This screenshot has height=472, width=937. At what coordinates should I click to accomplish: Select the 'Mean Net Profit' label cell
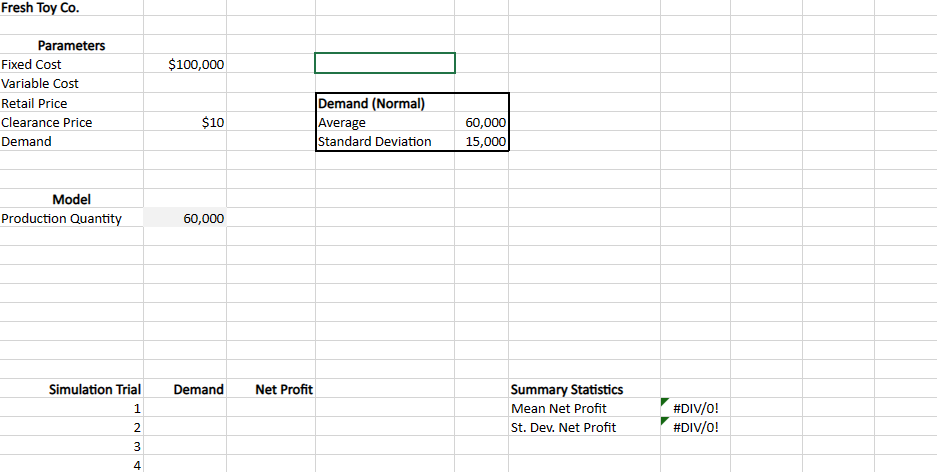click(x=584, y=409)
